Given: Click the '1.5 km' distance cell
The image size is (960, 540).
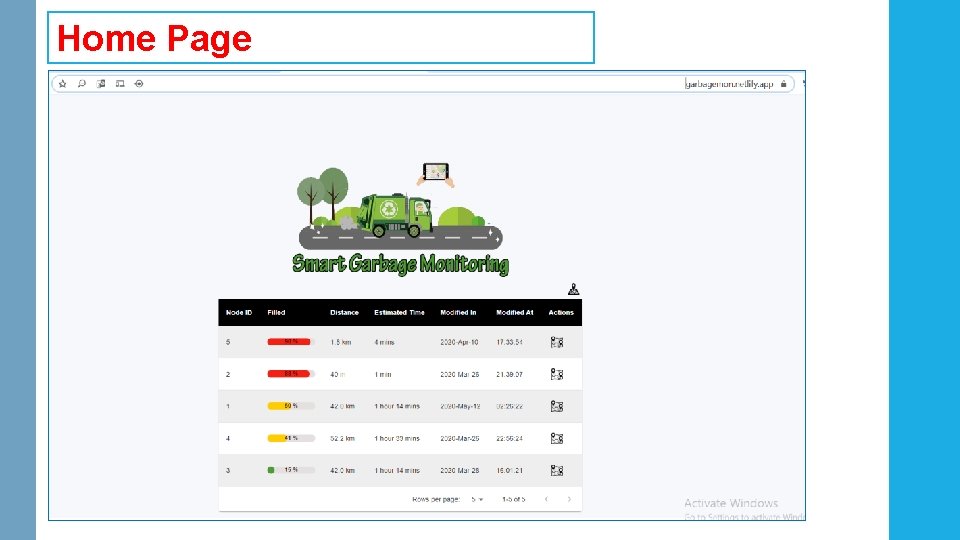Looking at the screenshot, I should (x=340, y=342).
